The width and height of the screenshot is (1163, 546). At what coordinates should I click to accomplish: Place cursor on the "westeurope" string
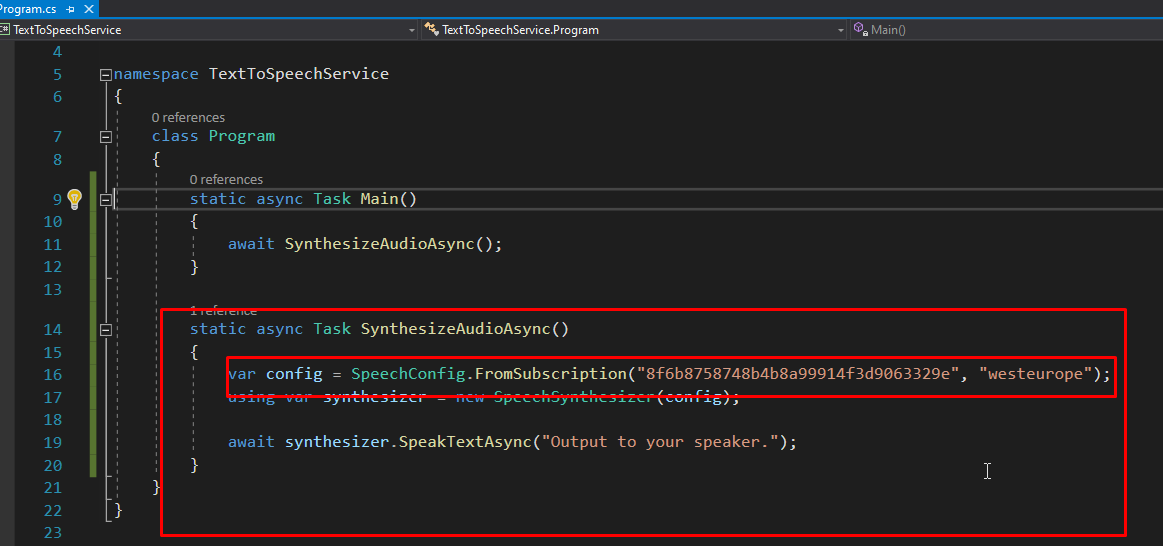(1034, 374)
